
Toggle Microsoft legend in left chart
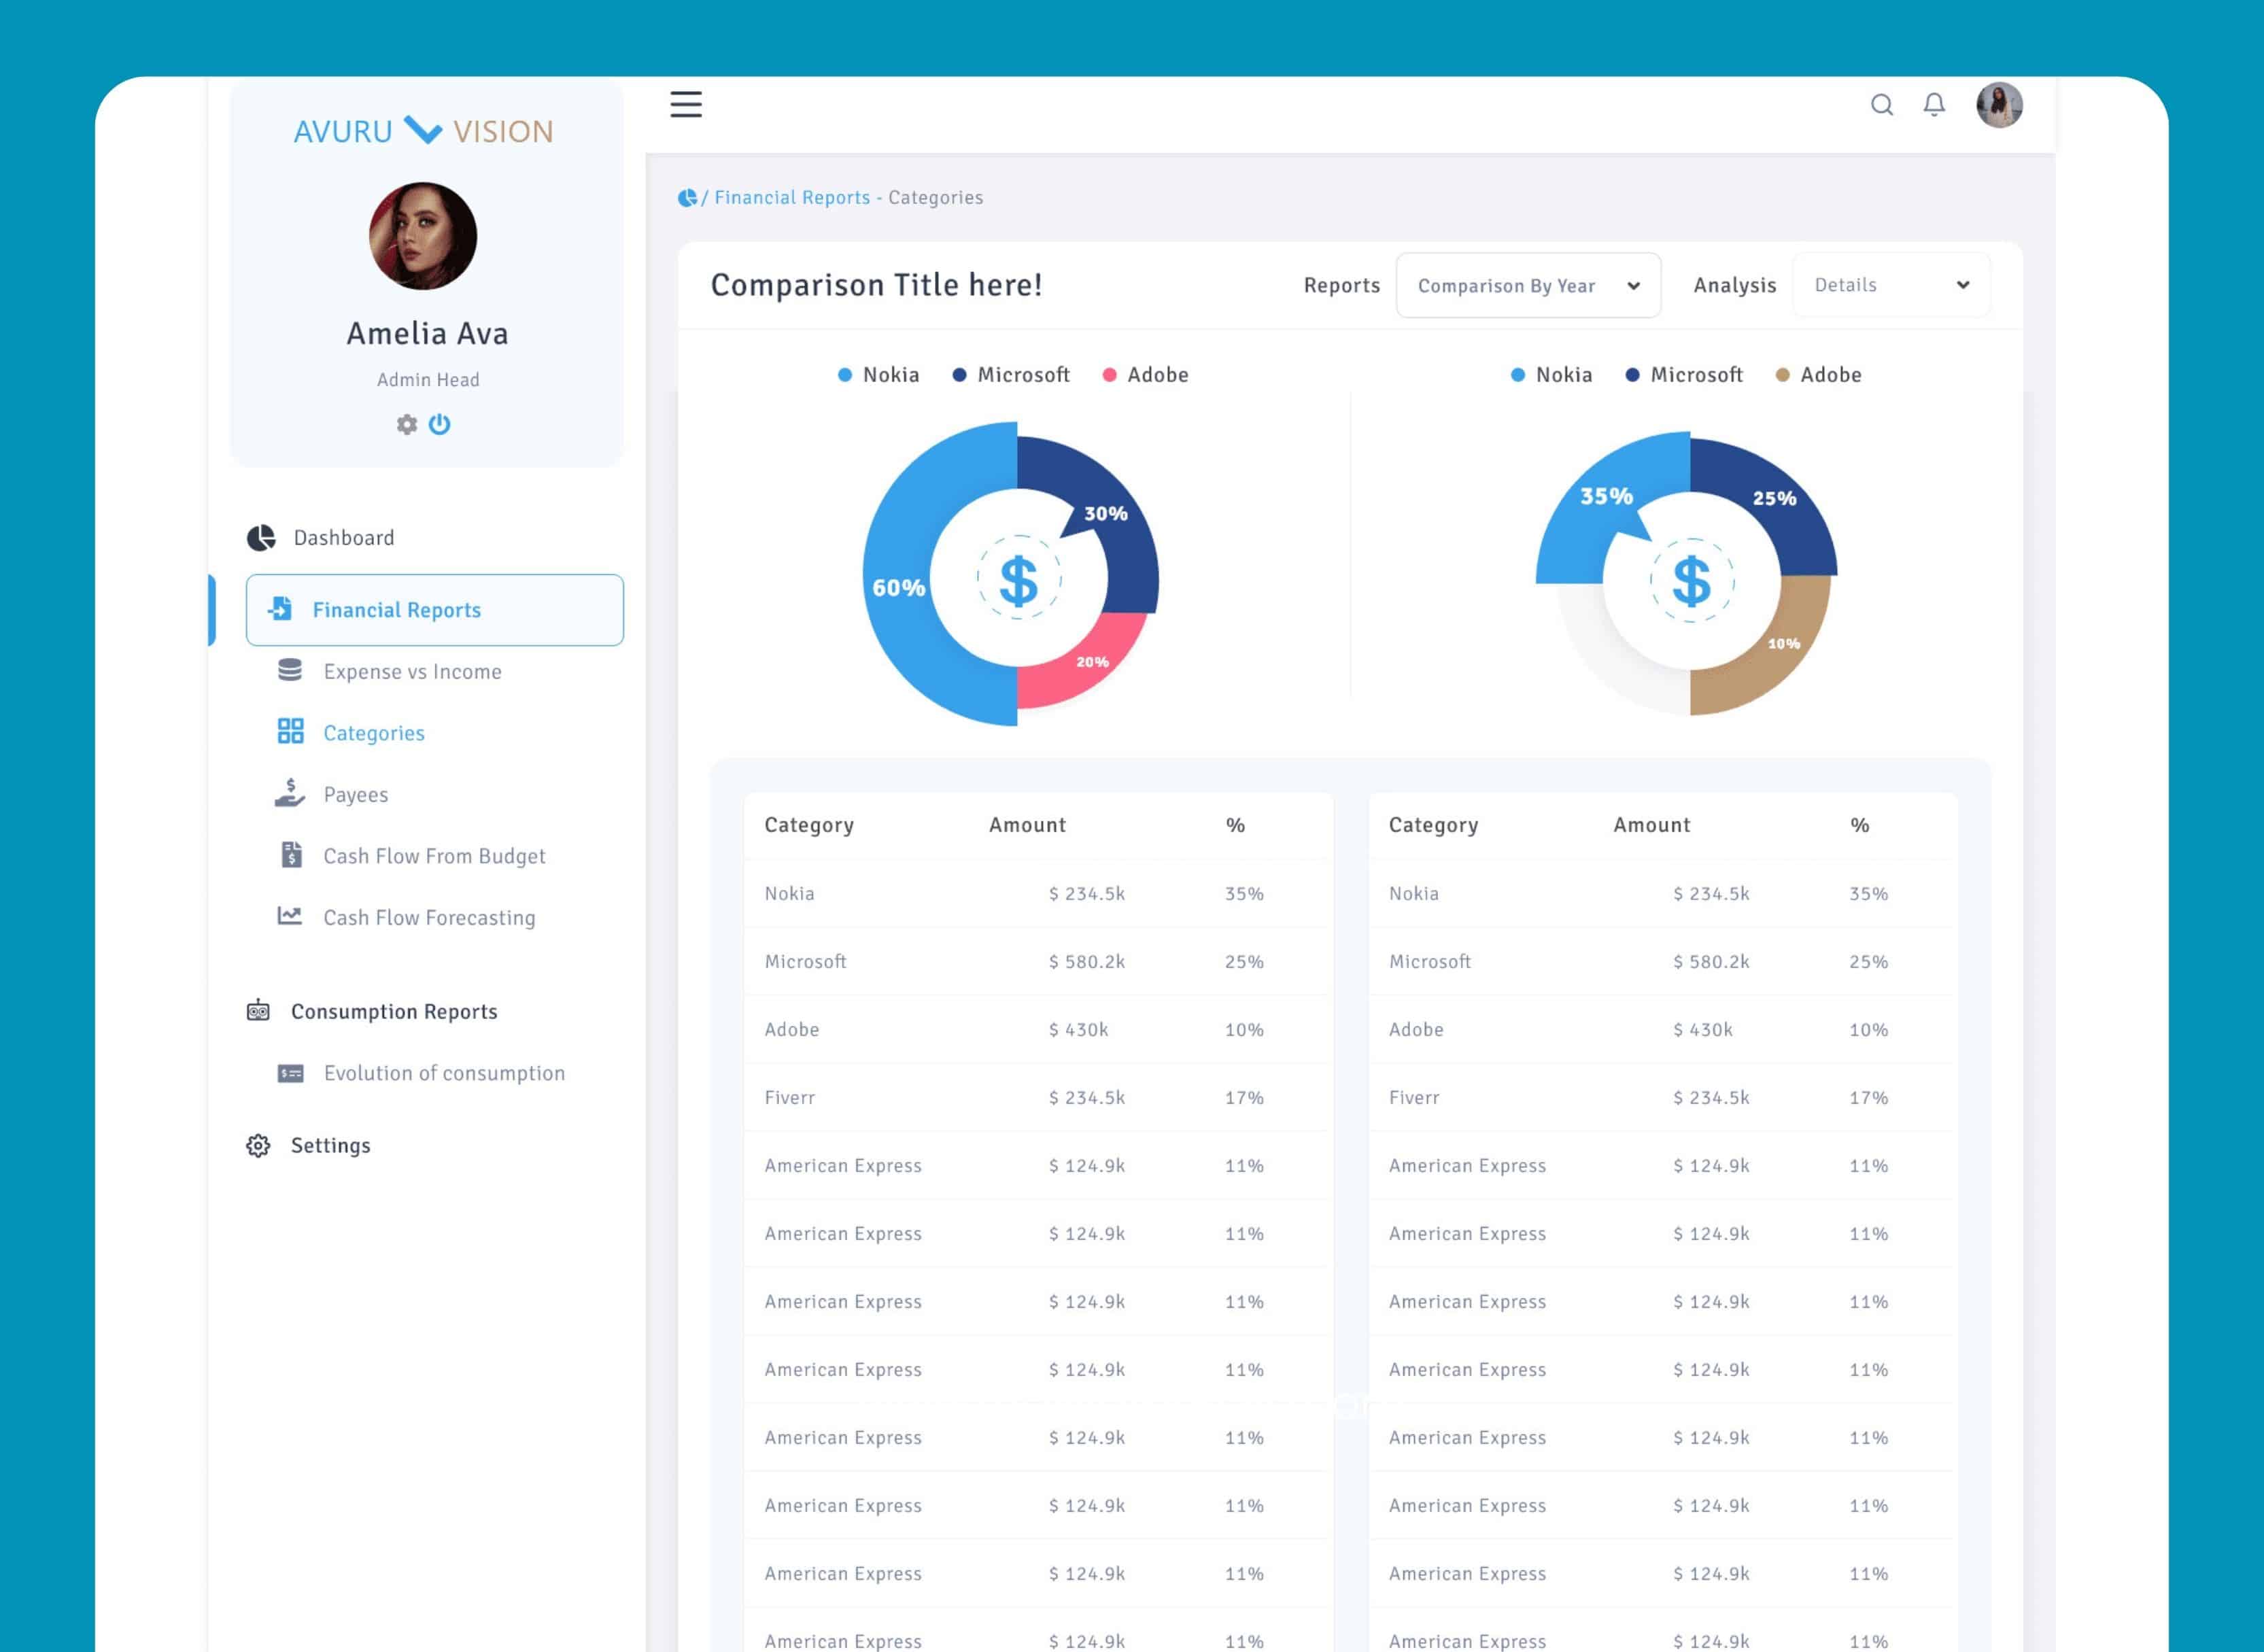[1011, 375]
